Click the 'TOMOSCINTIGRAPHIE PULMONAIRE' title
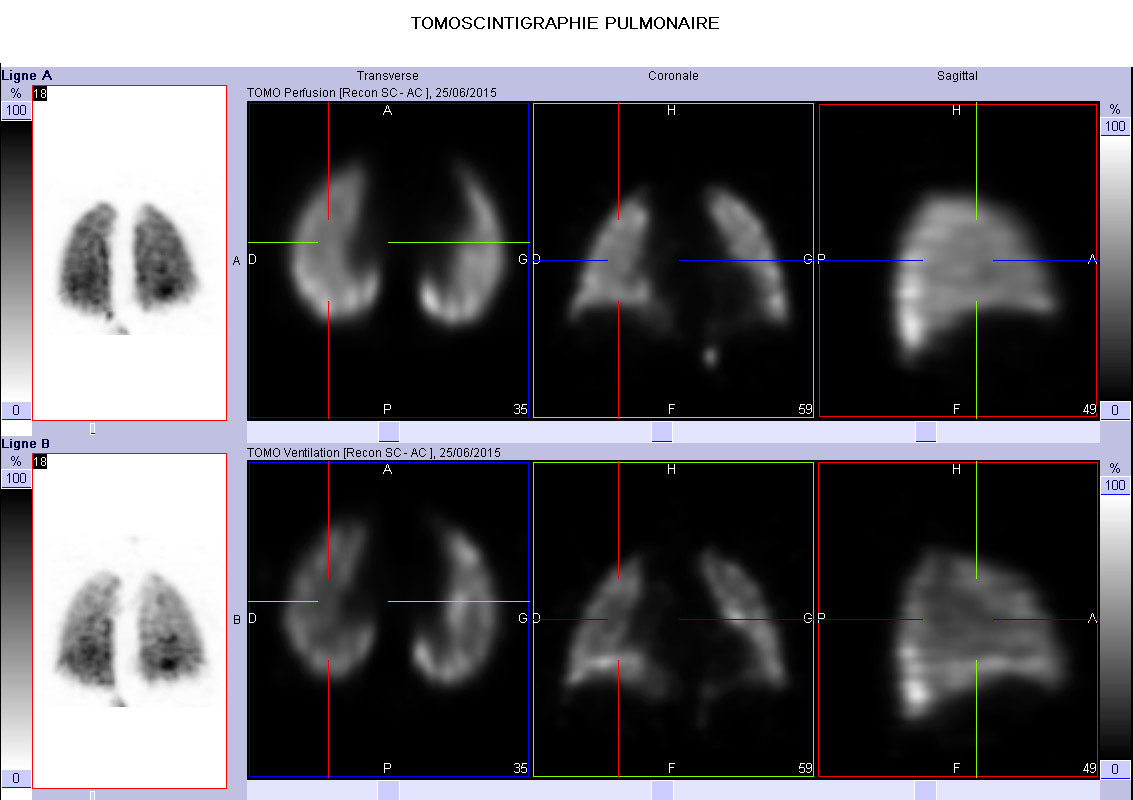 (565, 24)
